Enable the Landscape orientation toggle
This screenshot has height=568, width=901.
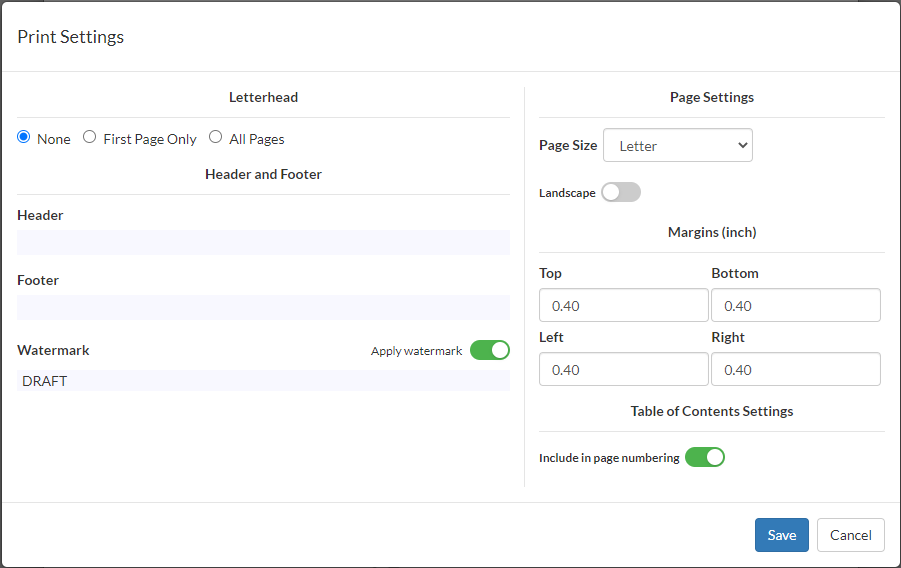point(620,192)
